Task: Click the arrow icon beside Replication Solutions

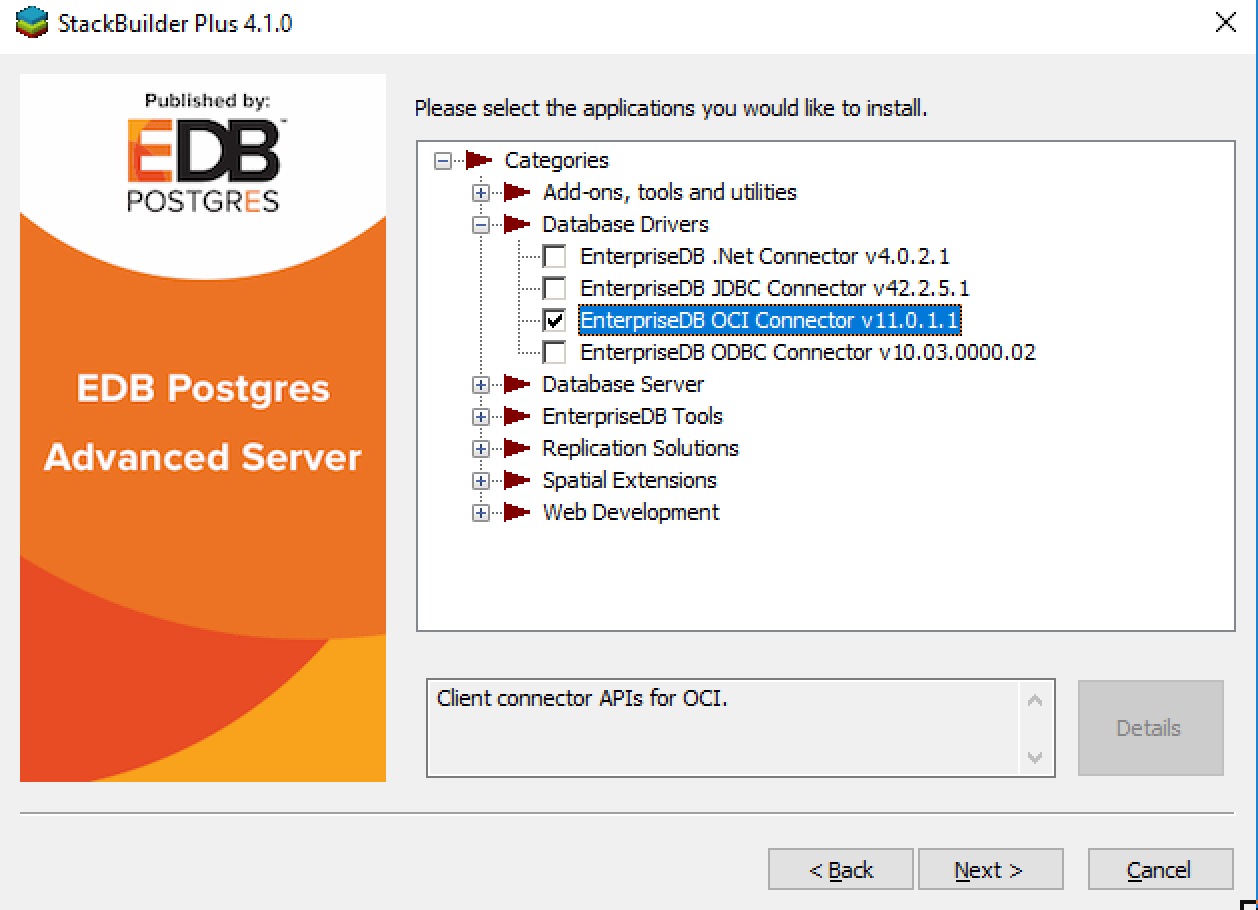Action: 517,448
